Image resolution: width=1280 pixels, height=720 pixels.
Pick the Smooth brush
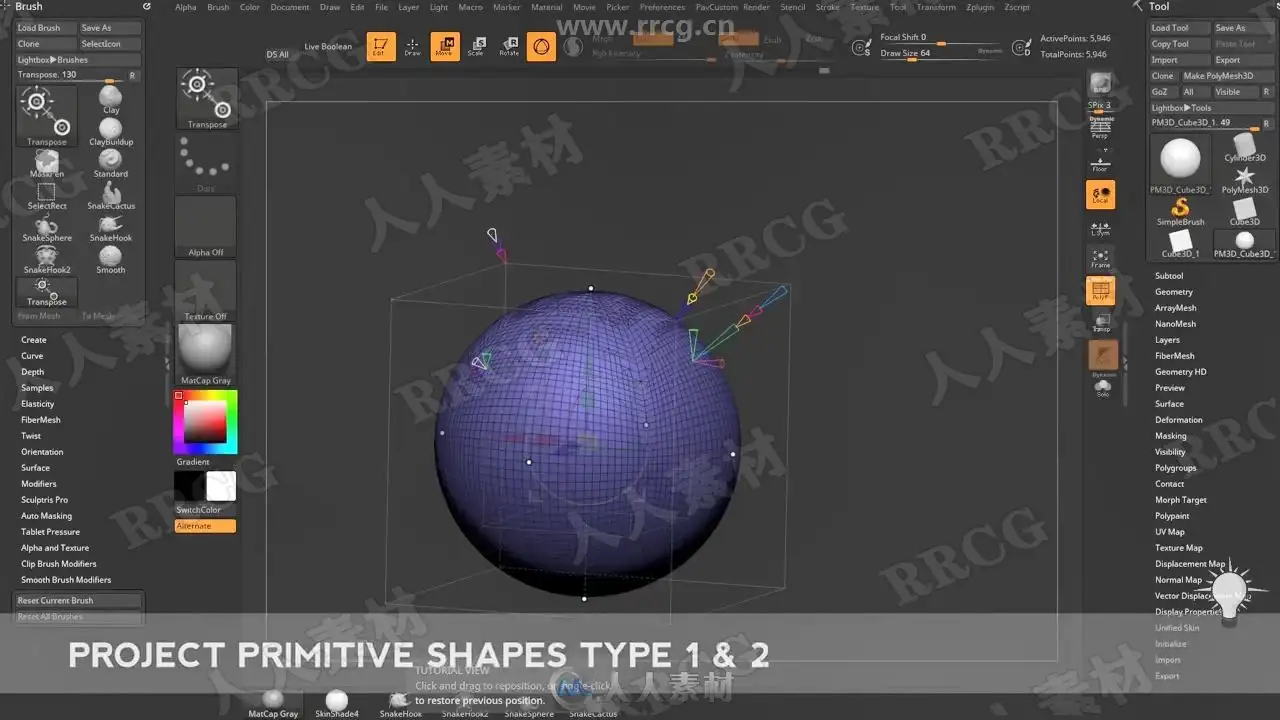pyautogui.click(x=110, y=258)
